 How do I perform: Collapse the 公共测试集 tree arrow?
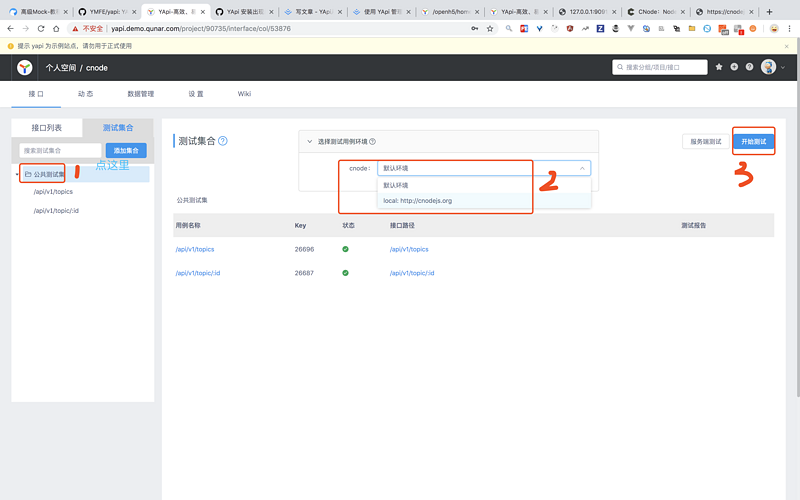pos(17,174)
